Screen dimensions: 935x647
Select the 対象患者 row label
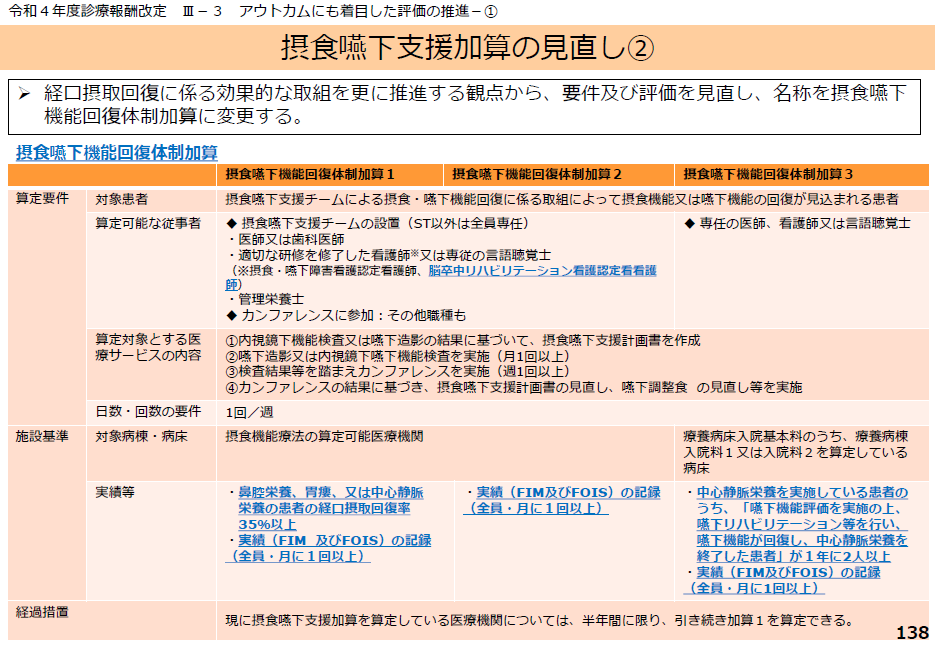pyautogui.click(x=122, y=198)
